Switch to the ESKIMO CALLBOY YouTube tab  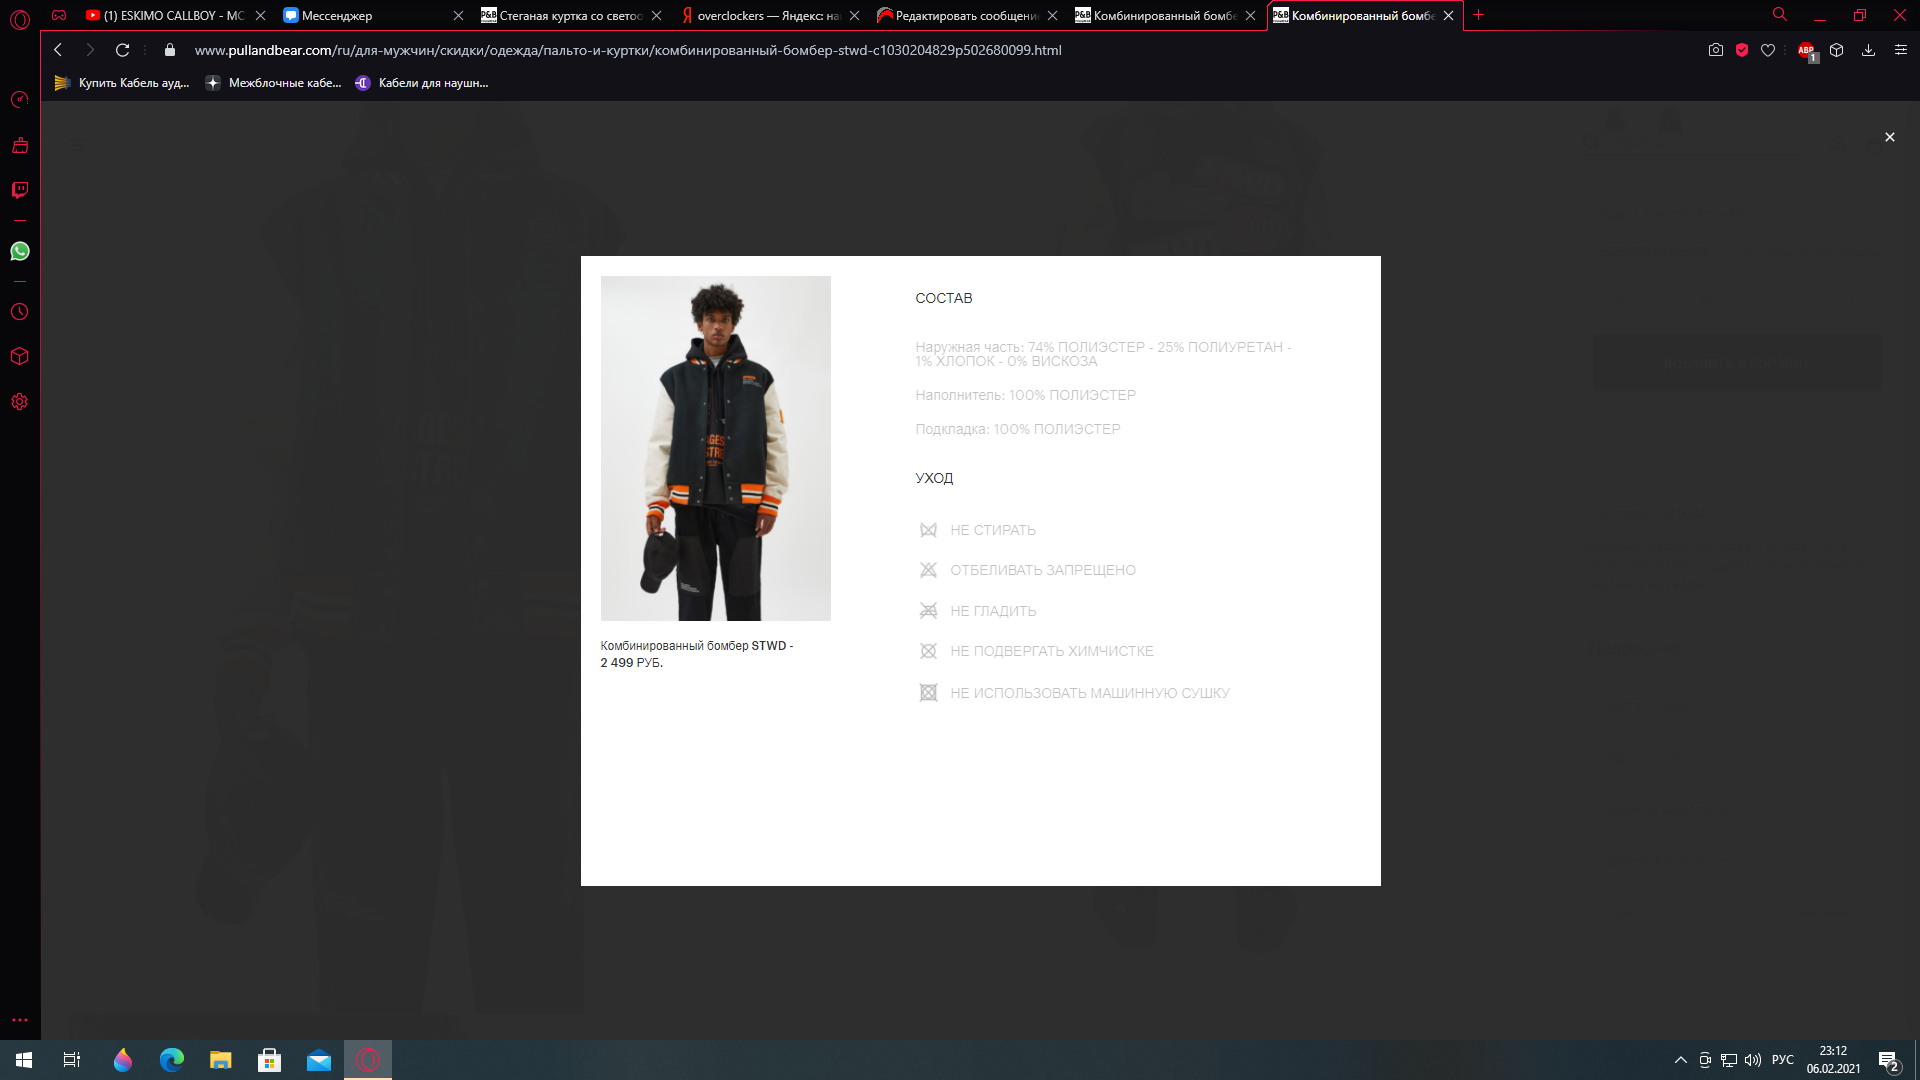pyautogui.click(x=170, y=16)
